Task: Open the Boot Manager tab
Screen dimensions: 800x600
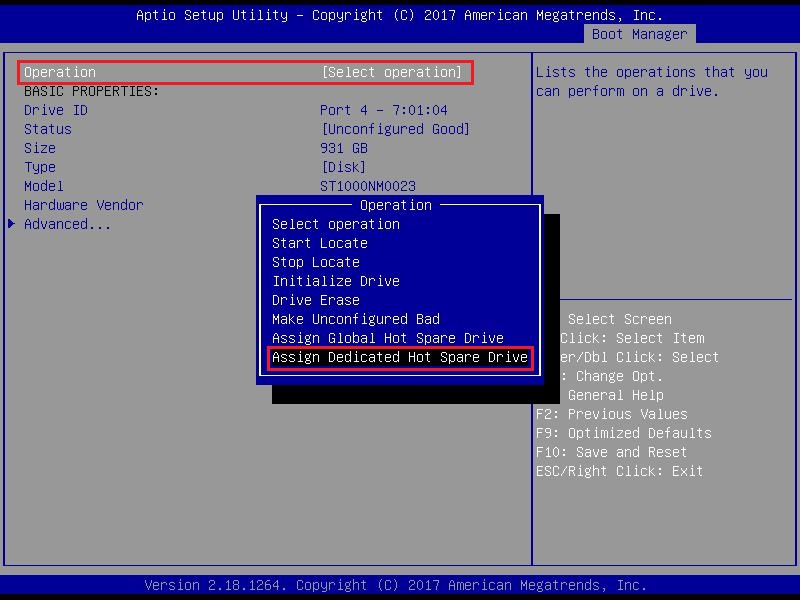Action: coord(638,34)
